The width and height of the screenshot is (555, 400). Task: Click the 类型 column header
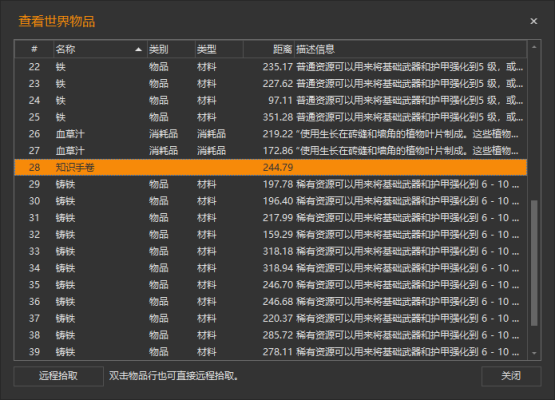point(219,49)
